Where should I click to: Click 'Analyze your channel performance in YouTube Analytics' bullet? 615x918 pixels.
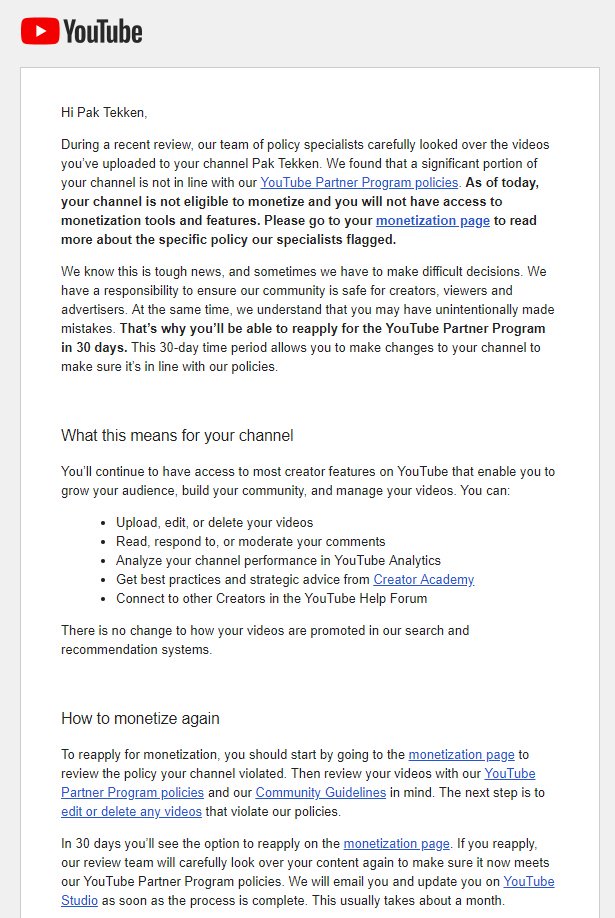click(x=278, y=561)
